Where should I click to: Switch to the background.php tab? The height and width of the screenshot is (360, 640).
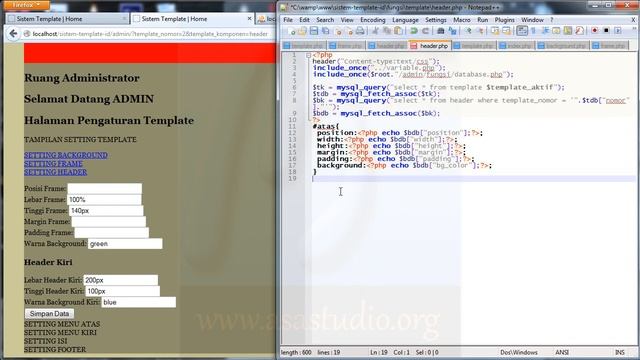pos(562,46)
